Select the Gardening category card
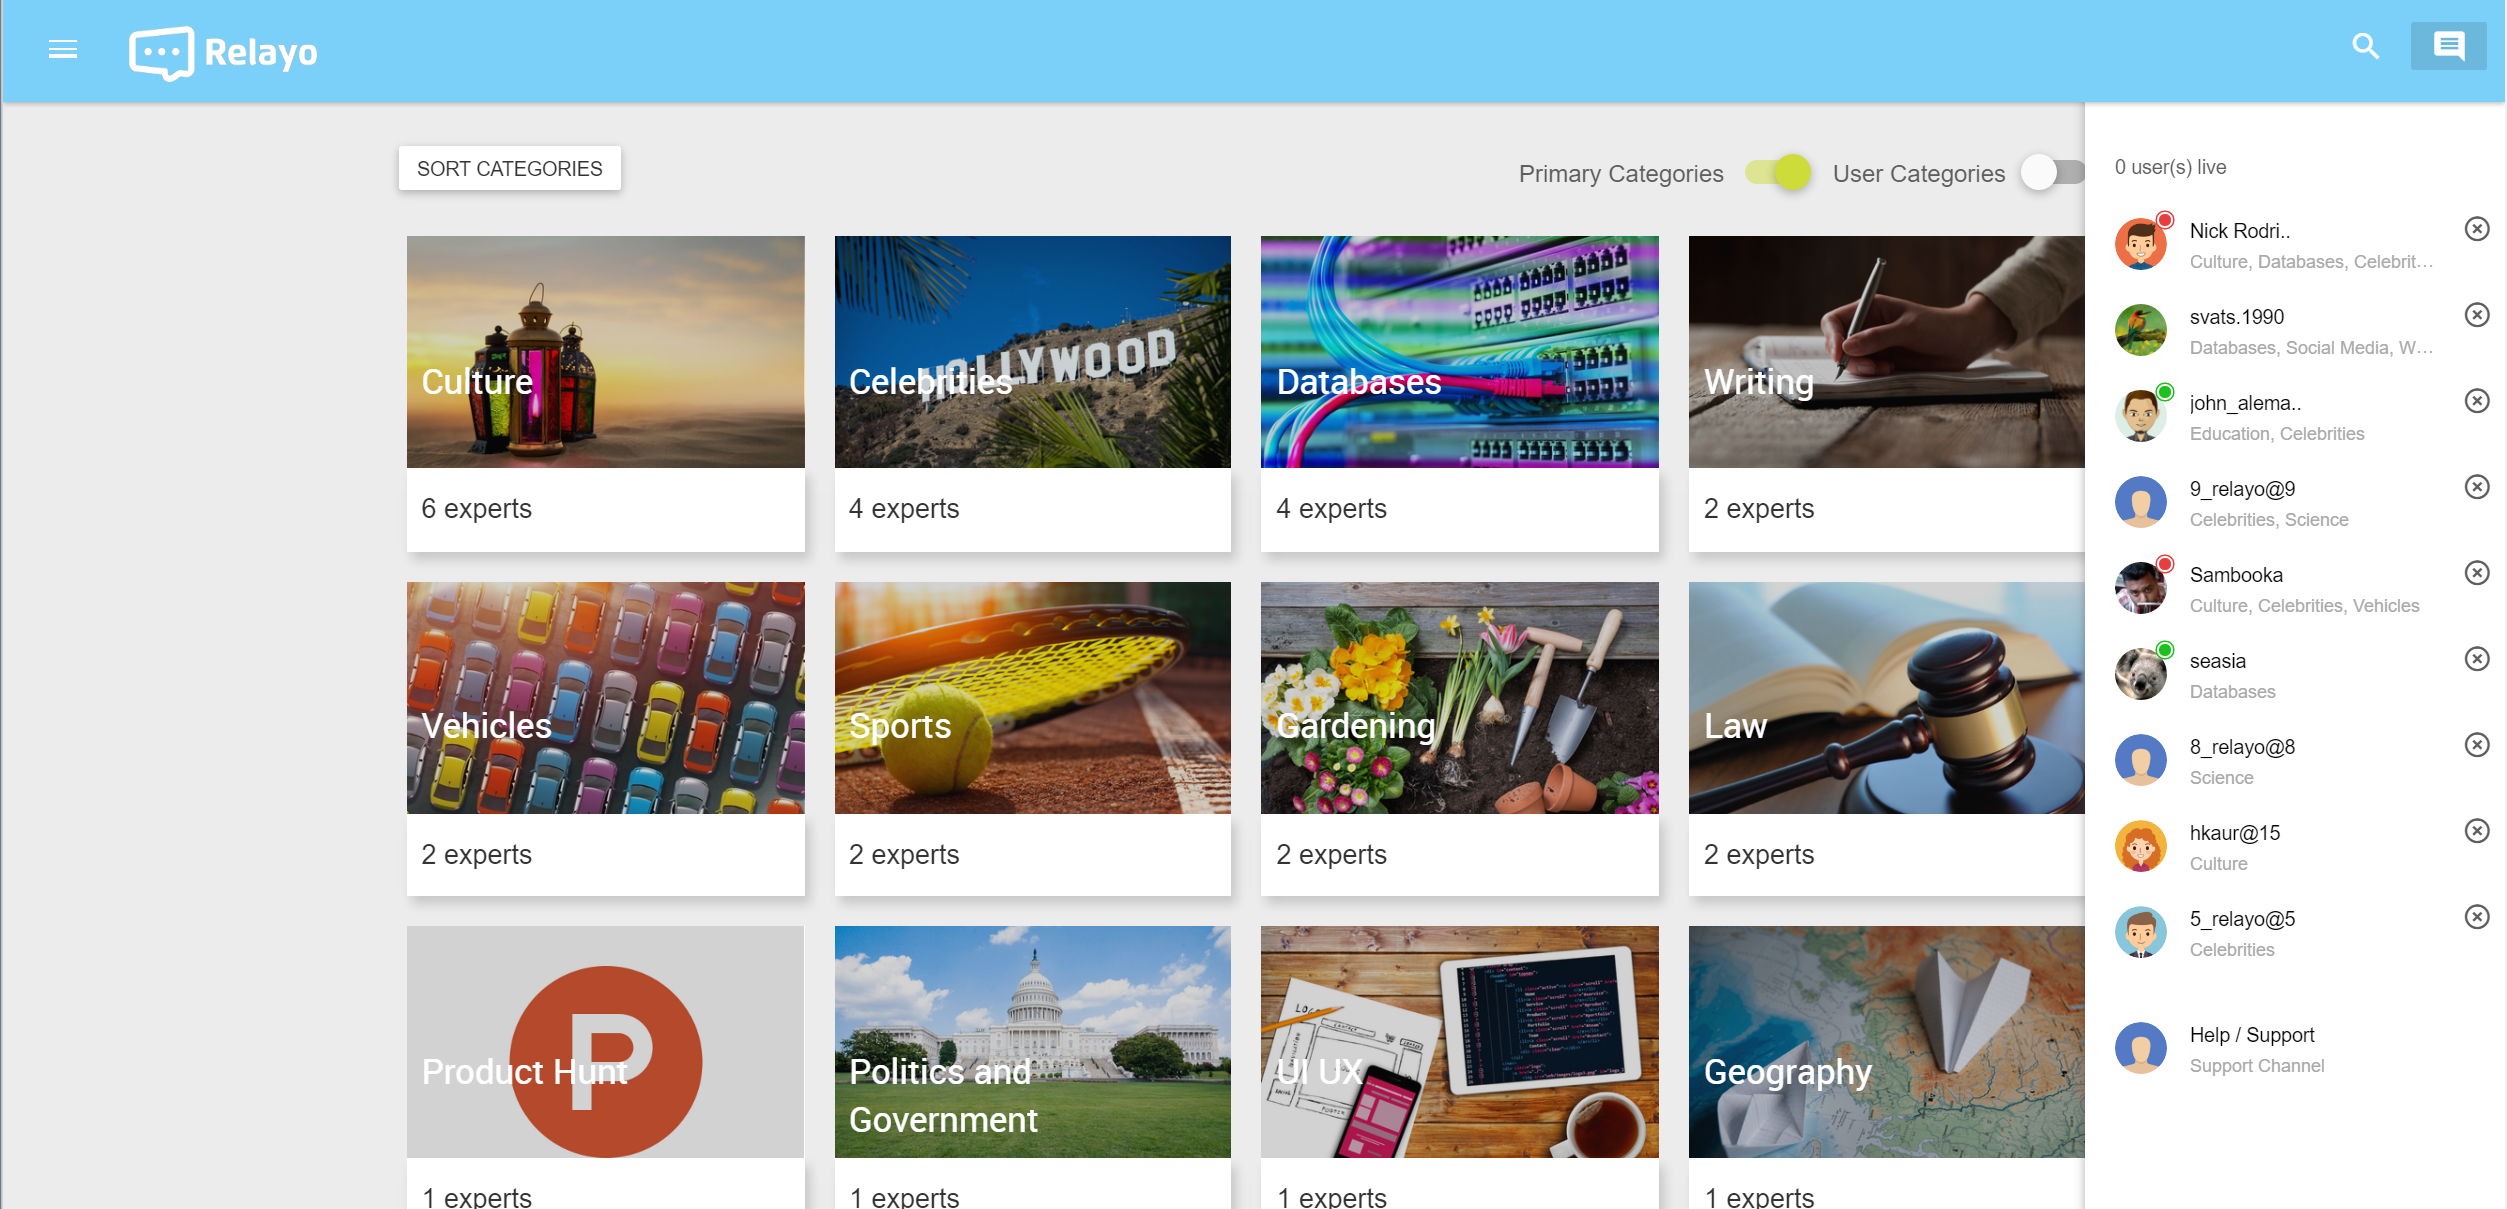Screen dimensions: 2507x1209 (x=1459, y=738)
